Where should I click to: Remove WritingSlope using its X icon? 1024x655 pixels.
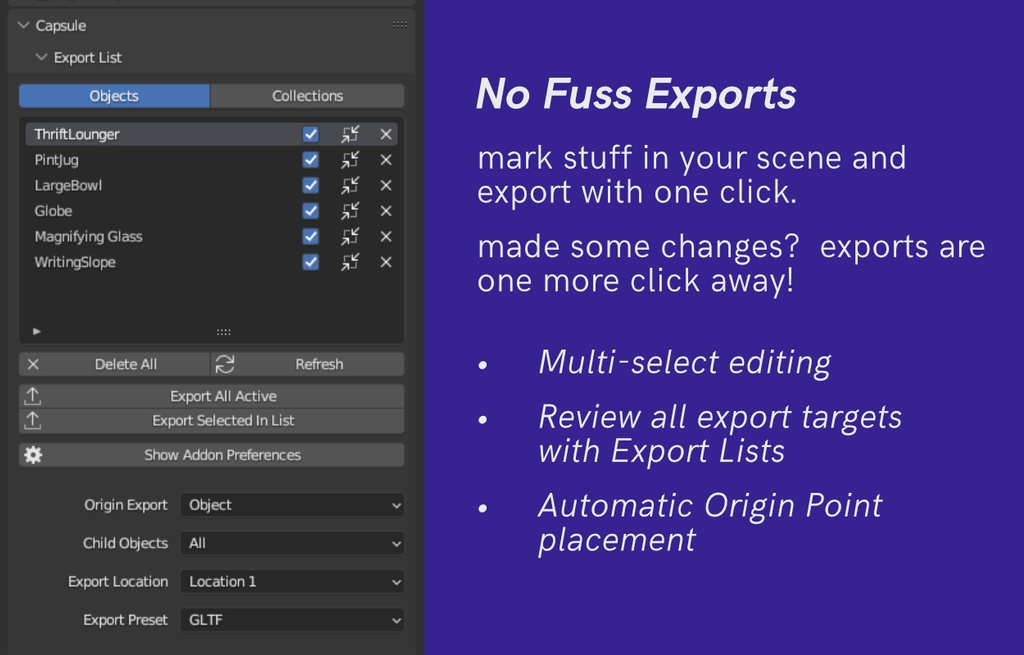pos(385,262)
